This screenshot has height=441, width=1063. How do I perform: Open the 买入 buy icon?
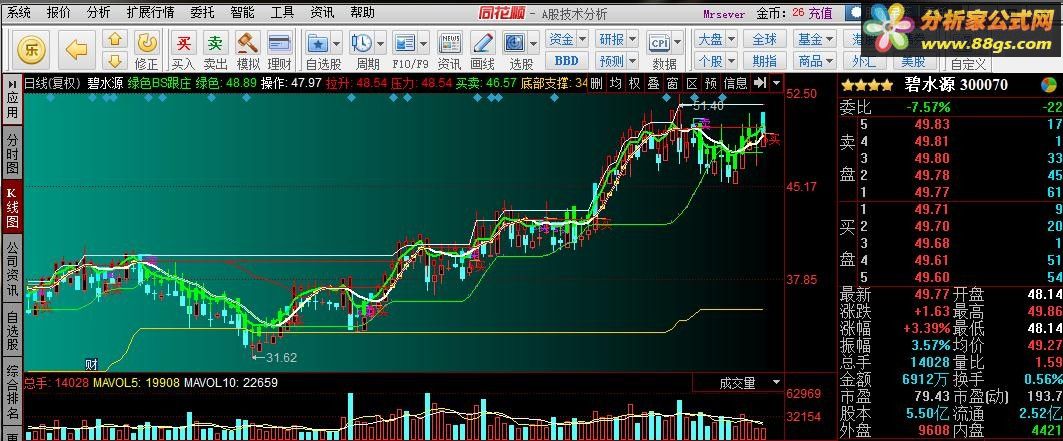coord(183,43)
